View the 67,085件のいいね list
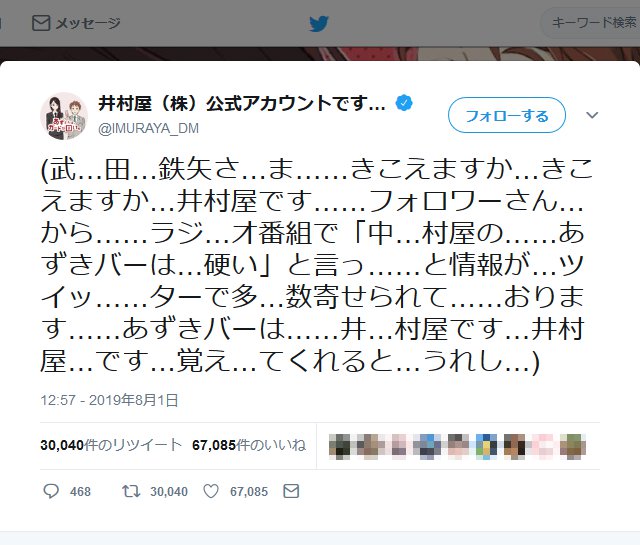The height and width of the screenshot is (545, 640). [249, 445]
